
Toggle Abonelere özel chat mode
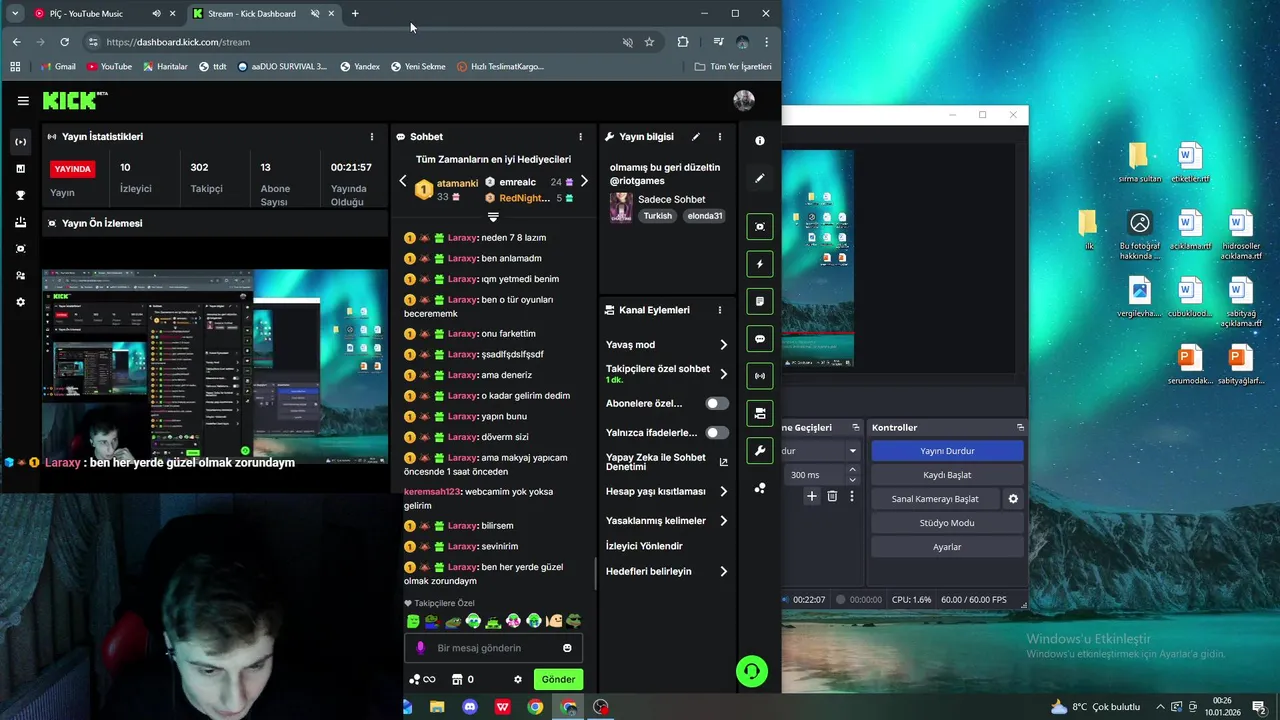[x=717, y=404]
